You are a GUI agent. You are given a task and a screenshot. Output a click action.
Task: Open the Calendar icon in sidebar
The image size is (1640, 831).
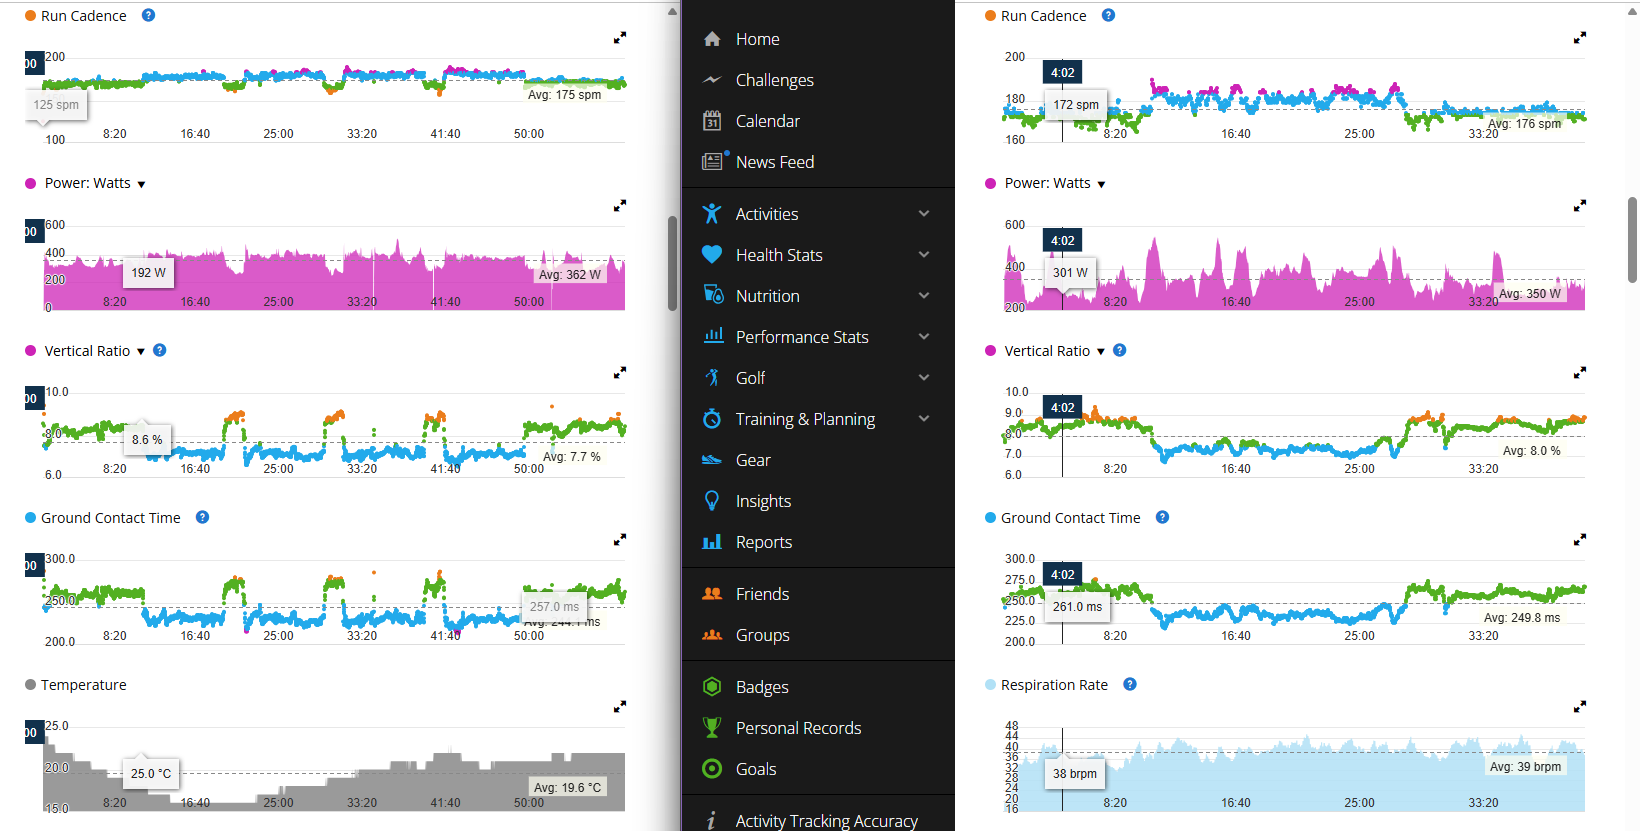click(x=712, y=121)
